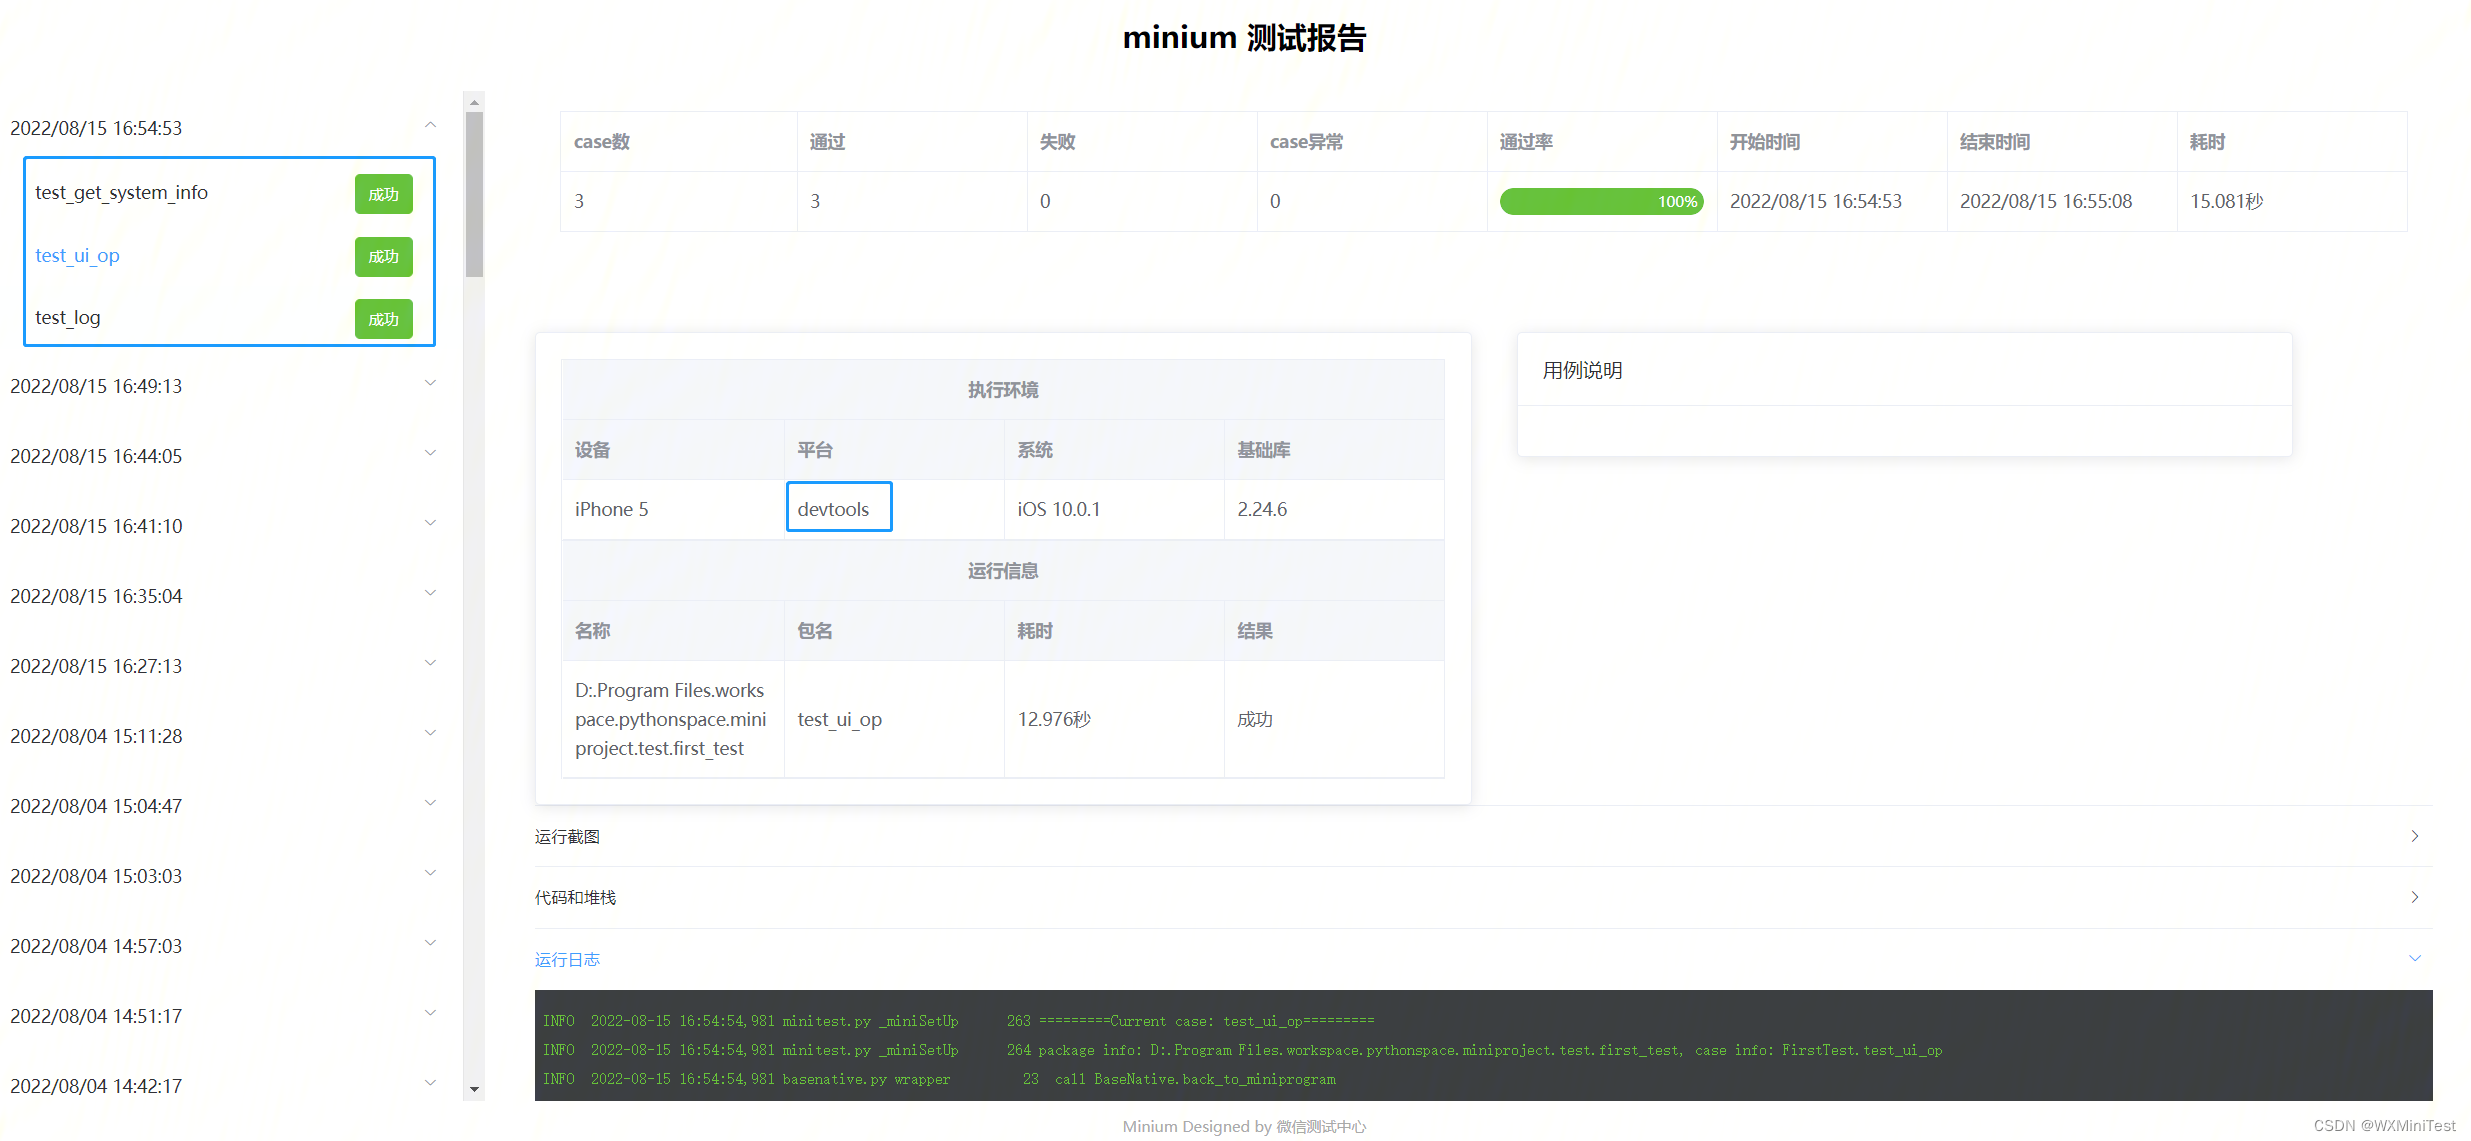The width and height of the screenshot is (2471, 1141).
Task: Click the 代码和堆栈 right arrow icon
Action: (x=2414, y=897)
